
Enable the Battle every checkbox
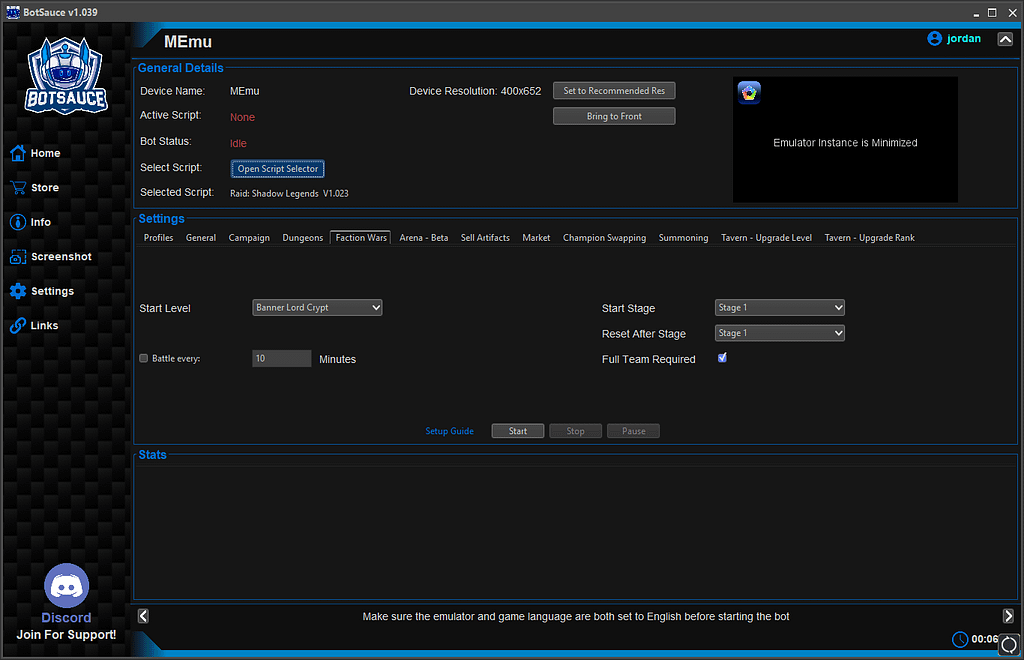click(143, 358)
